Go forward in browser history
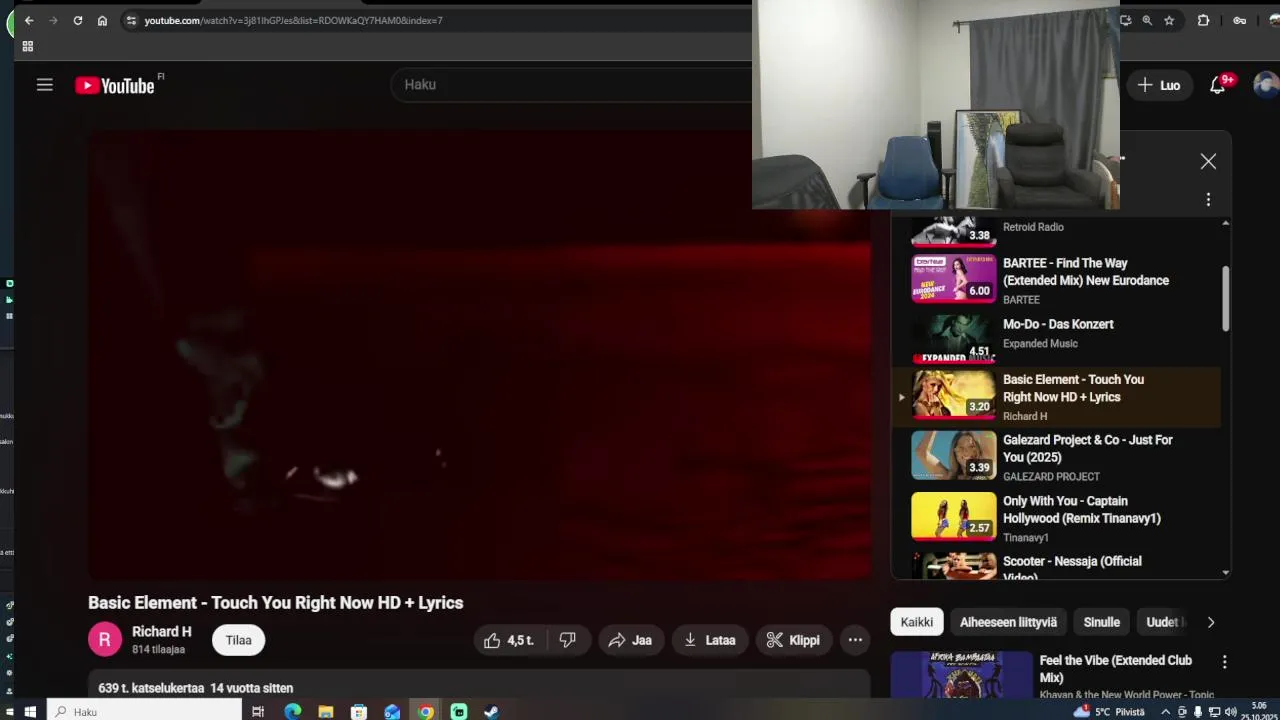This screenshot has width=1280, height=720. pyautogui.click(x=53, y=20)
